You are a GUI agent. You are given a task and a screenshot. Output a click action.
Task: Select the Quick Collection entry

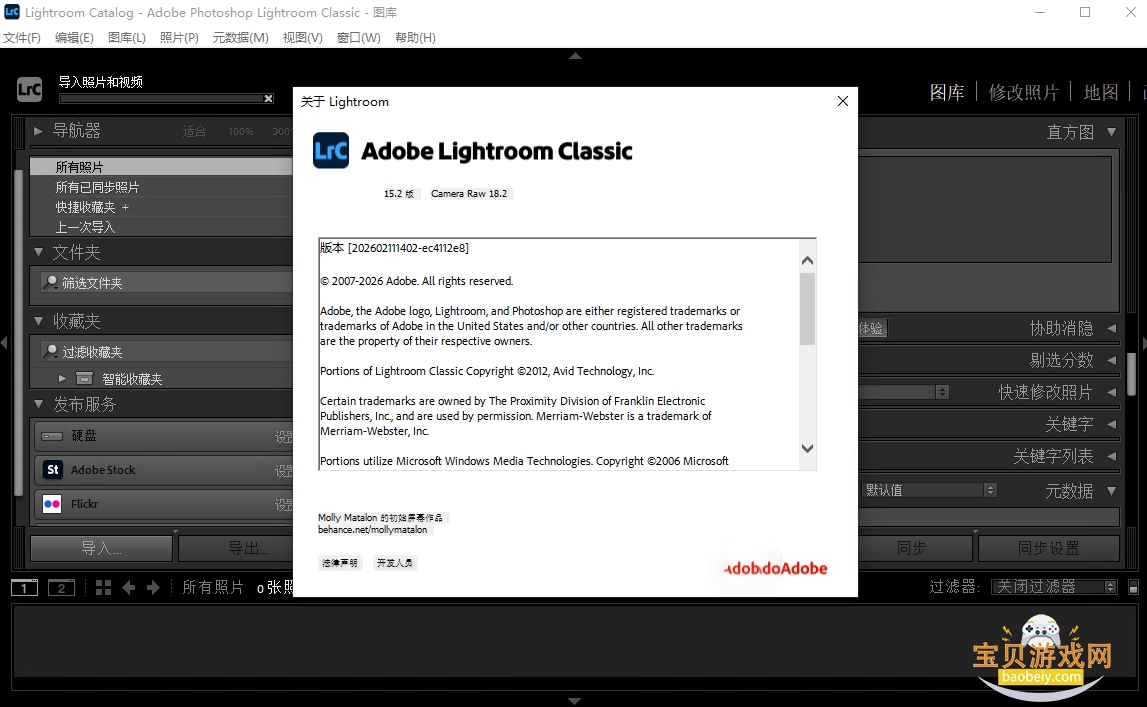pos(162,207)
